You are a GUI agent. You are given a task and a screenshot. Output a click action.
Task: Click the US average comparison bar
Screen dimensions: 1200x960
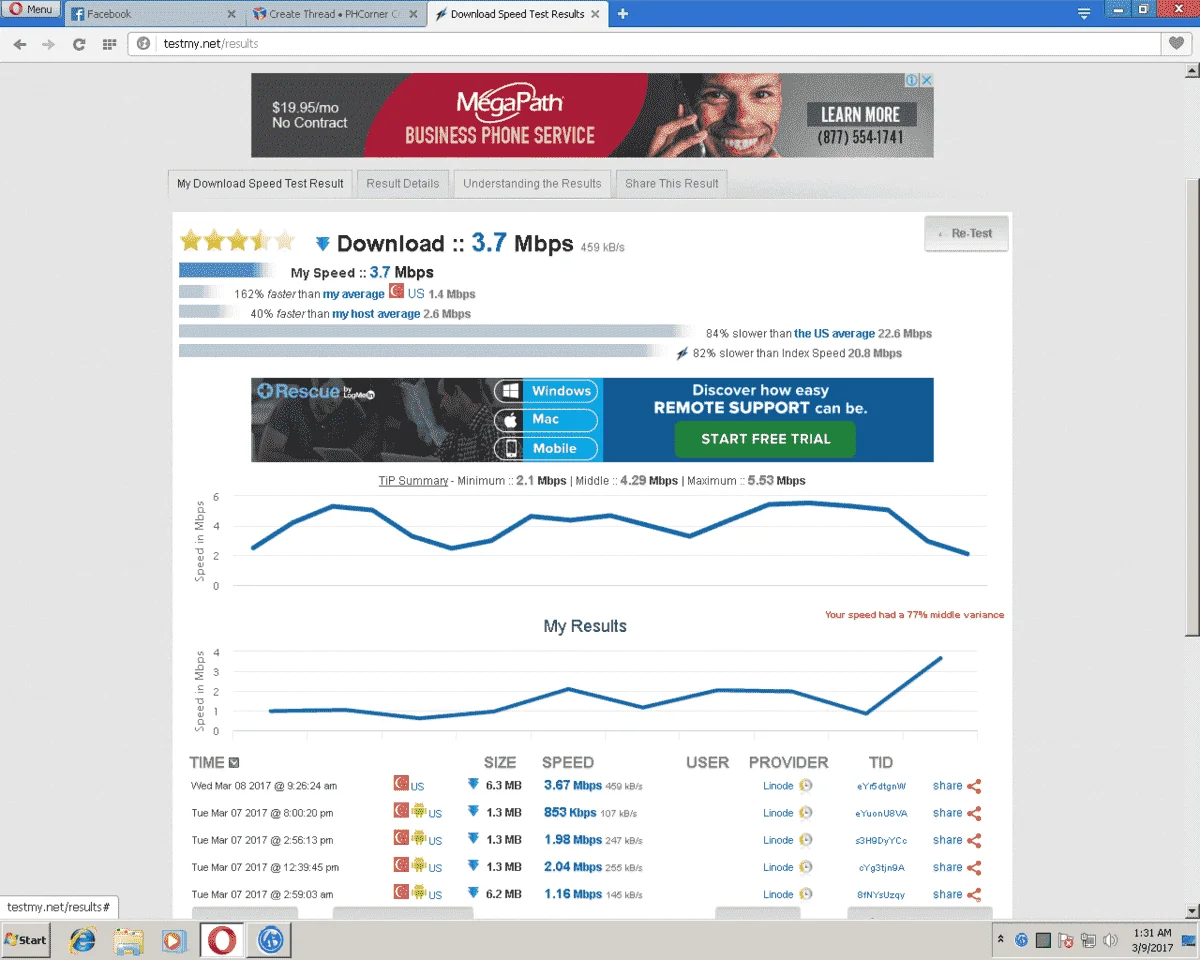tap(437, 331)
